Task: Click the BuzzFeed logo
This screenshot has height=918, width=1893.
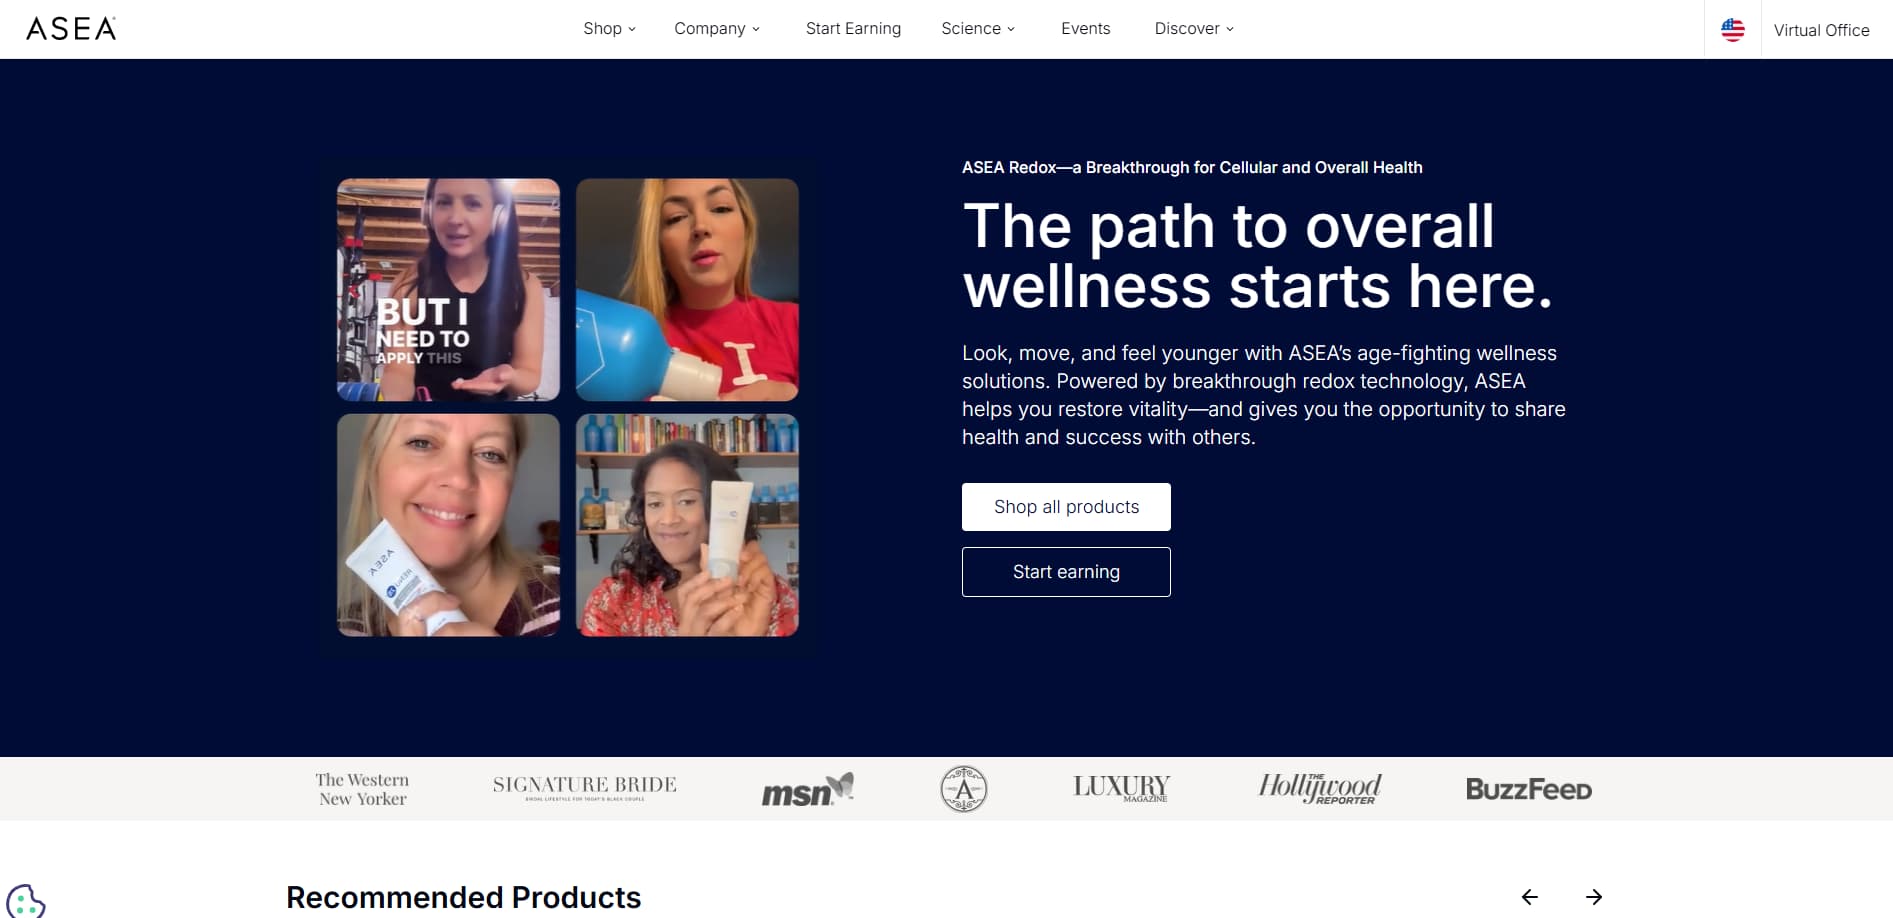Action: click(1529, 789)
